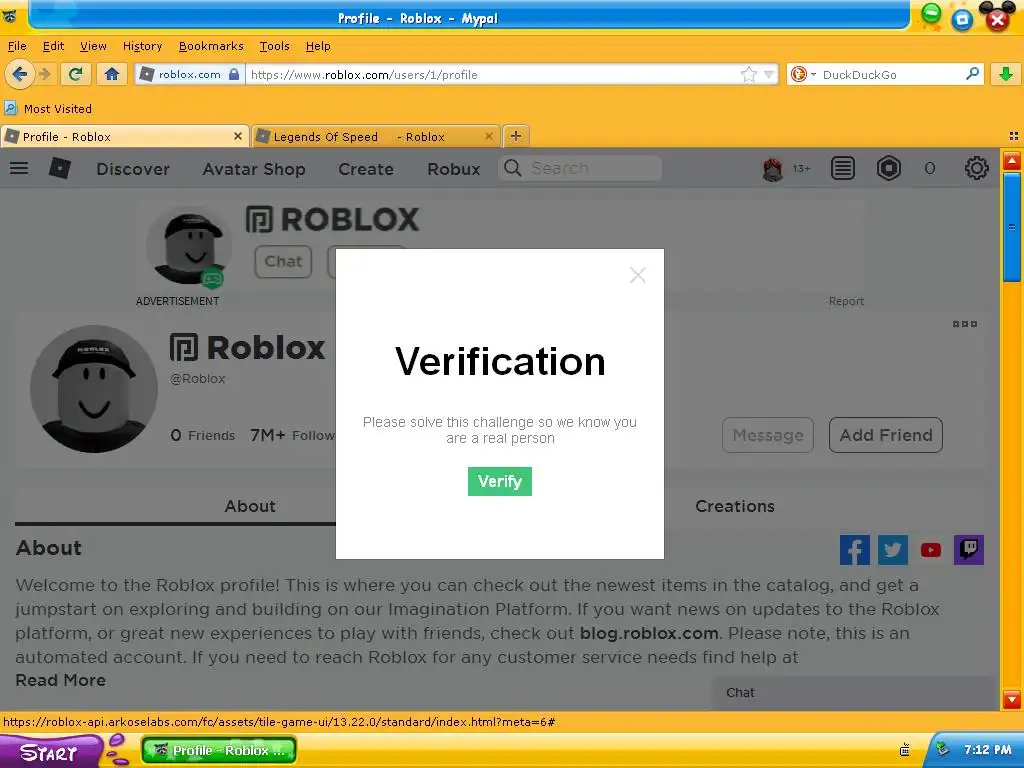Expand the description with Read More
Viewport: 1024px width, 768px height.
pos(61,680)
